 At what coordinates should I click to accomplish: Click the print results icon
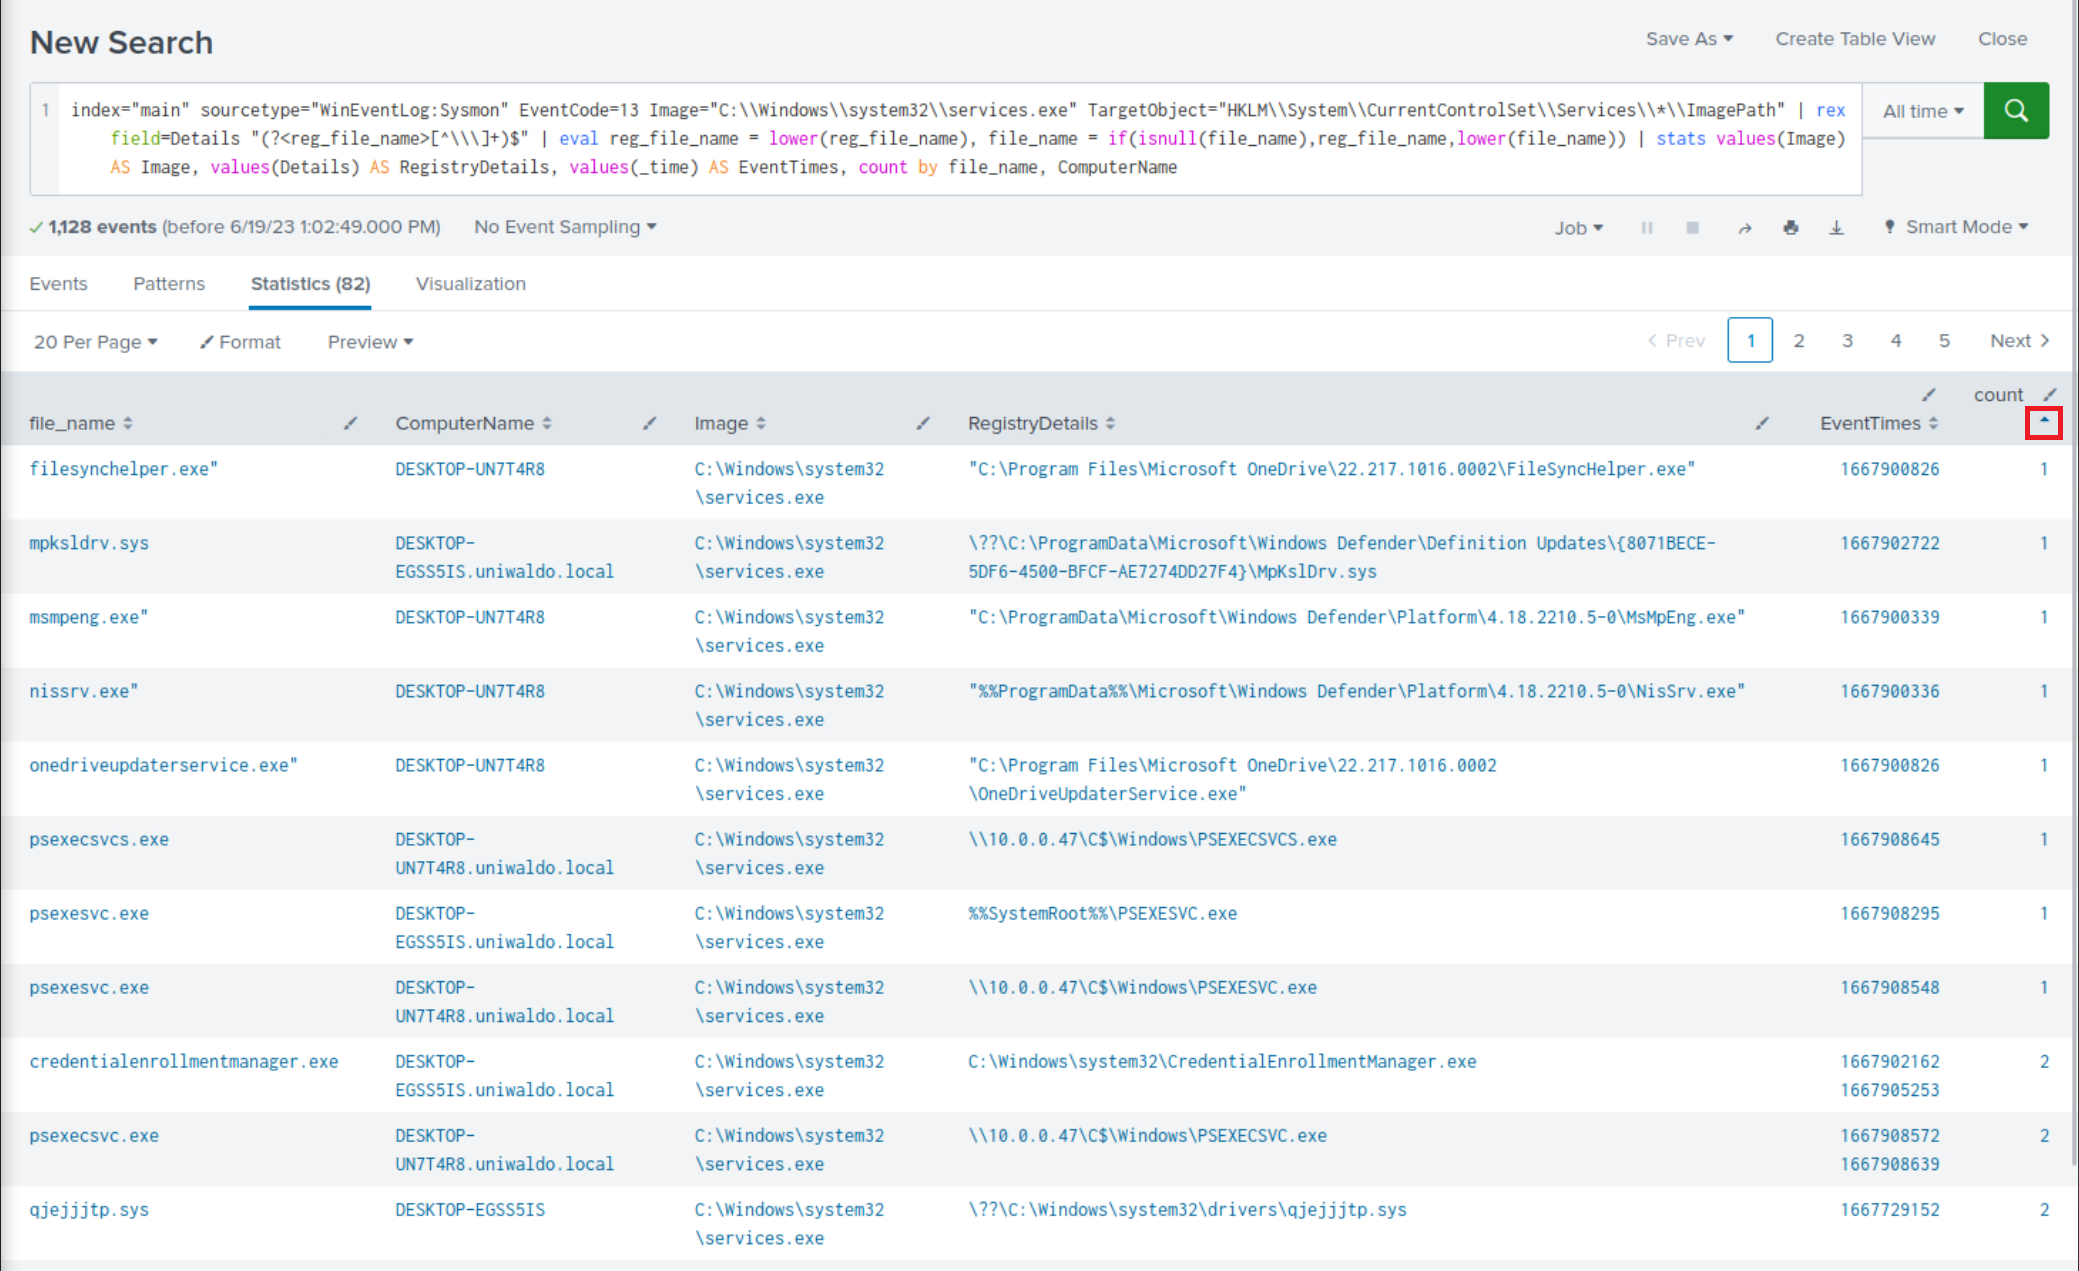point(1790,228)
